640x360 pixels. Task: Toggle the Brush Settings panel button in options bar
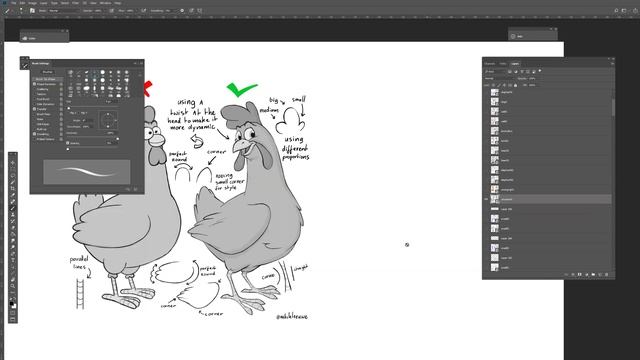pyautogui.click(x=32, y=11)
